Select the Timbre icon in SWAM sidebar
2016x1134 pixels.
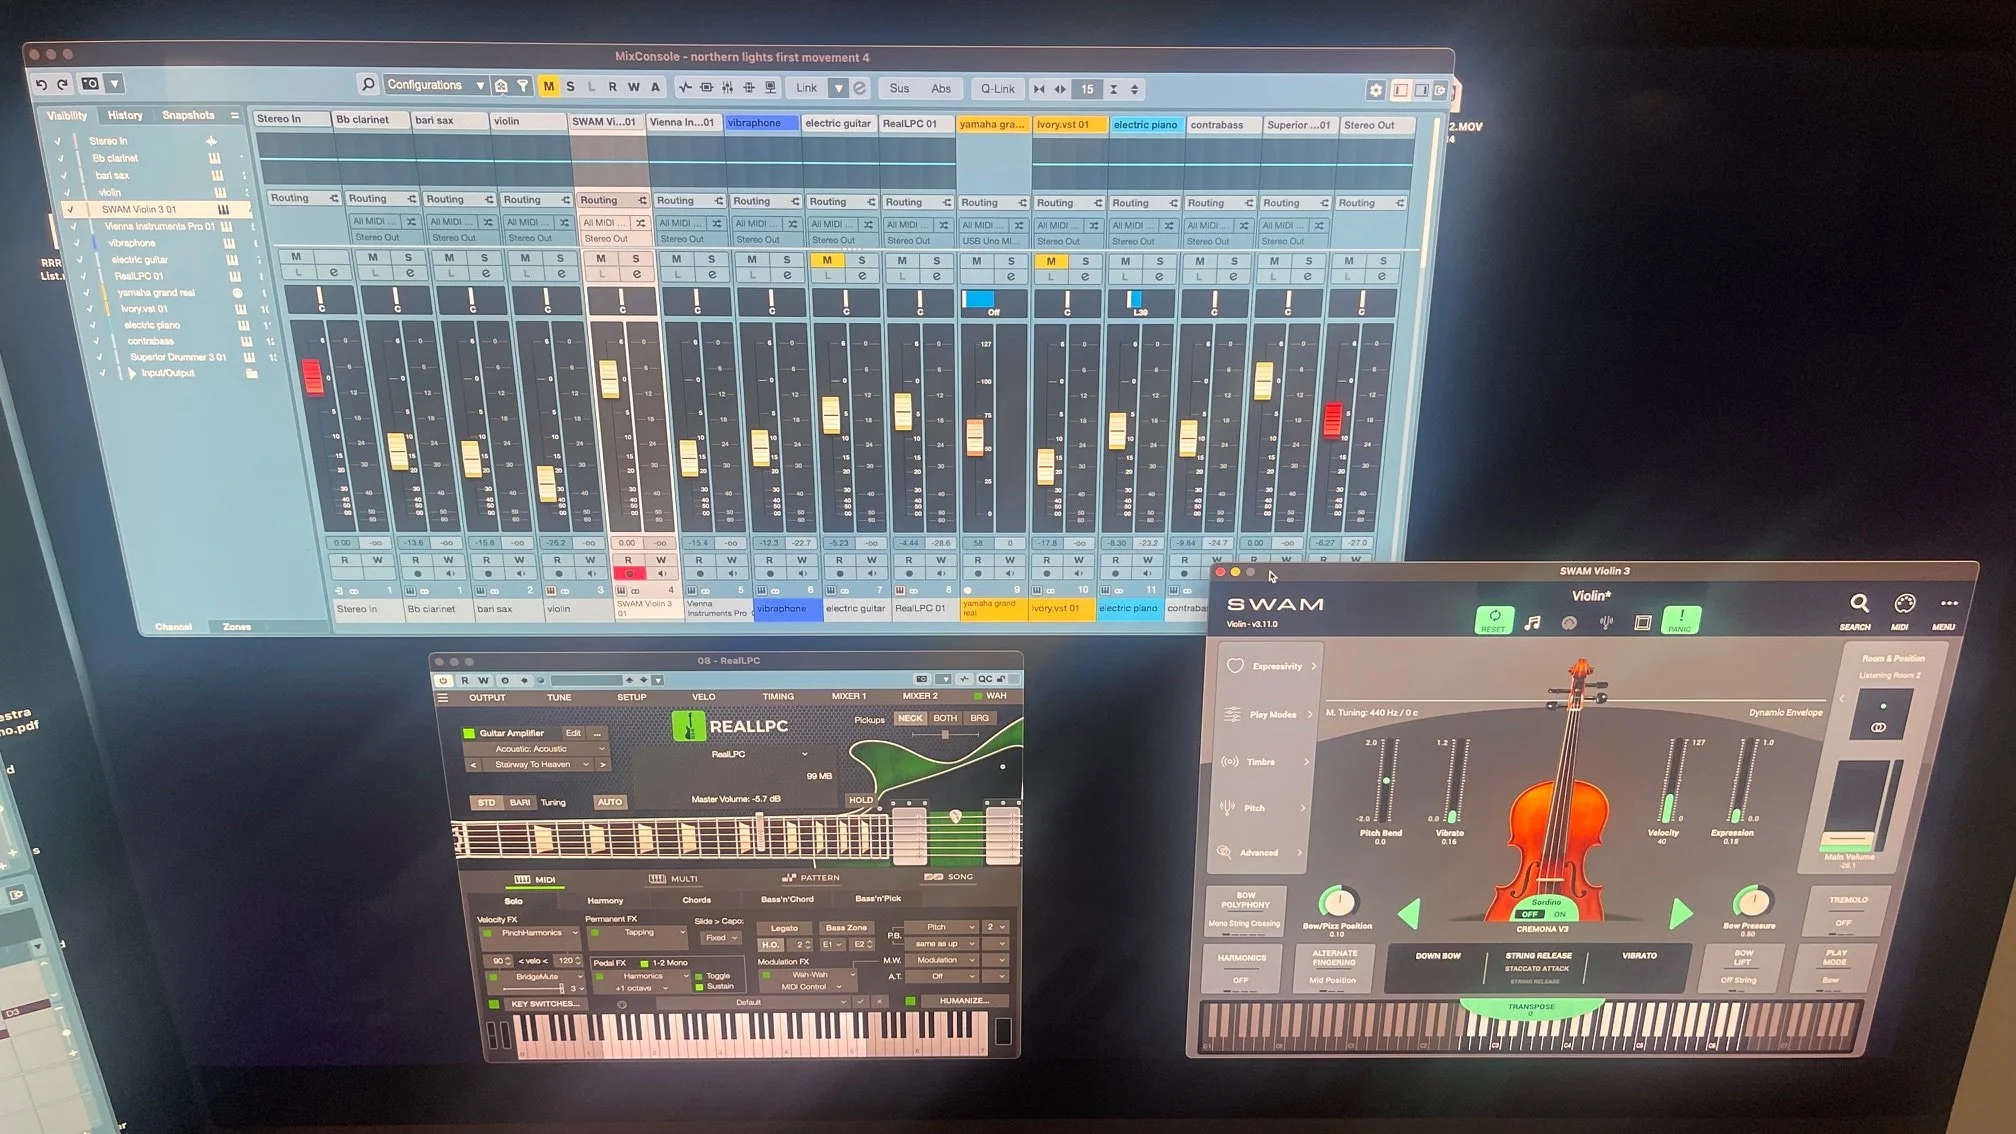(x=1231, y=761)
